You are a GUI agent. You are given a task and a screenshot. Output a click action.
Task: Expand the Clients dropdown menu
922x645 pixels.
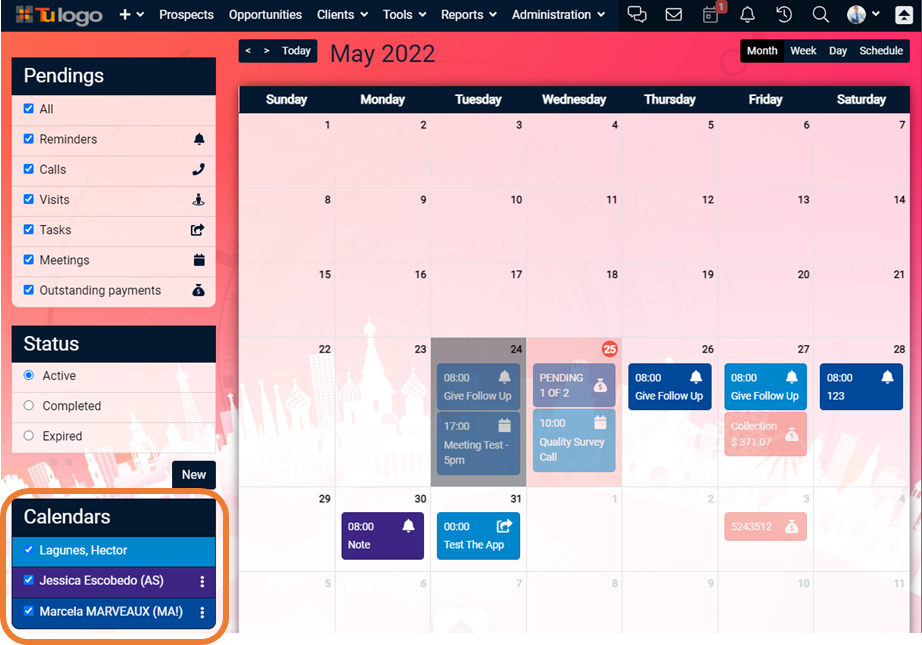342,15
